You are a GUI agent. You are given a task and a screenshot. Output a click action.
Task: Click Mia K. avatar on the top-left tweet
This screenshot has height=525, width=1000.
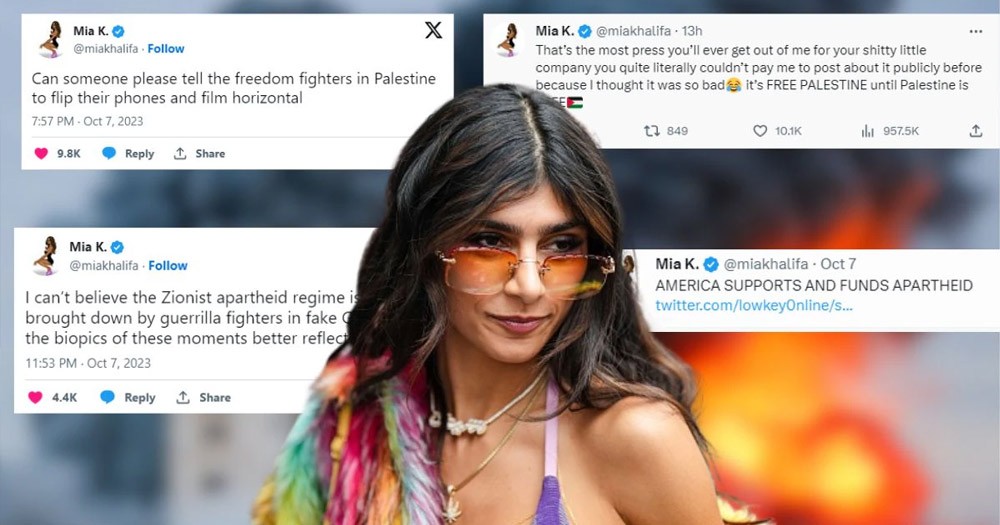[x=51, y=40]
